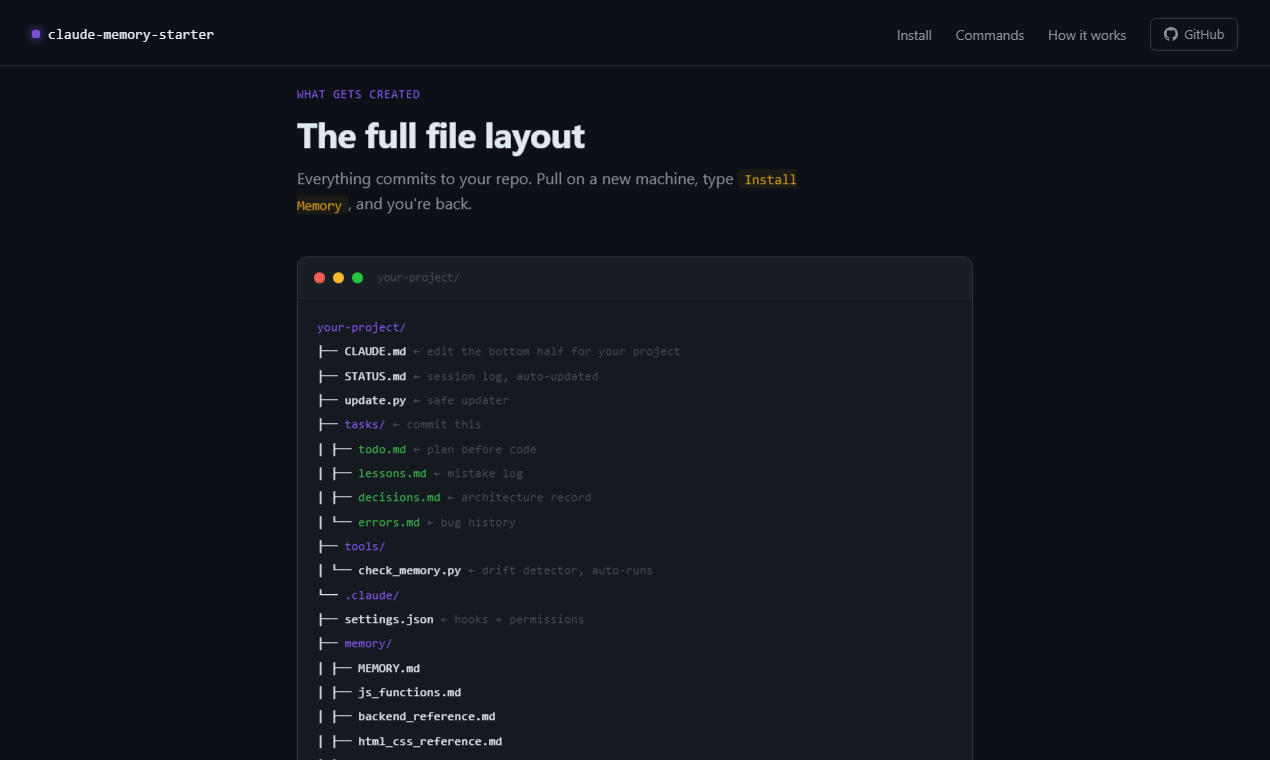Click 'edit the bottom half for your project' comment
The width and height of the screenshot is (1270, 760).
553,352
